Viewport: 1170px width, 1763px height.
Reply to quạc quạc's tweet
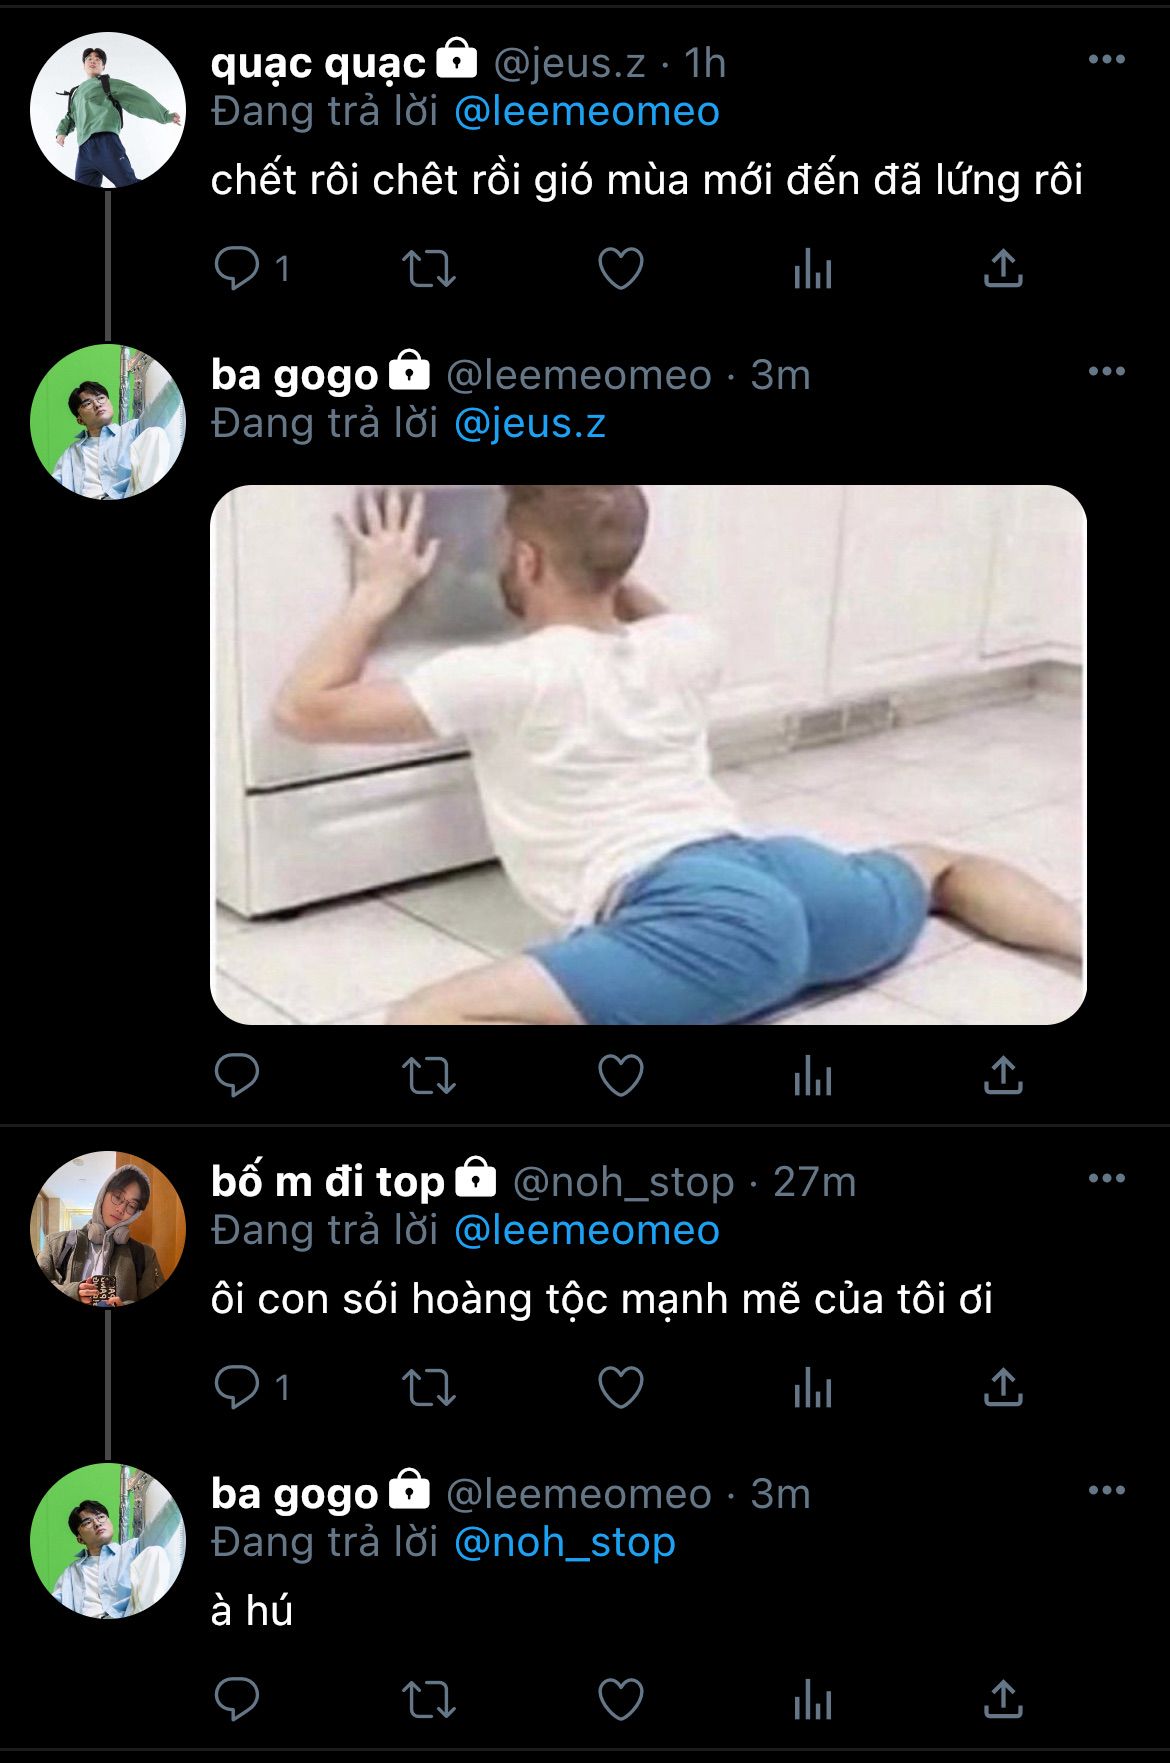pyautogui.click(x=237, y=268)
